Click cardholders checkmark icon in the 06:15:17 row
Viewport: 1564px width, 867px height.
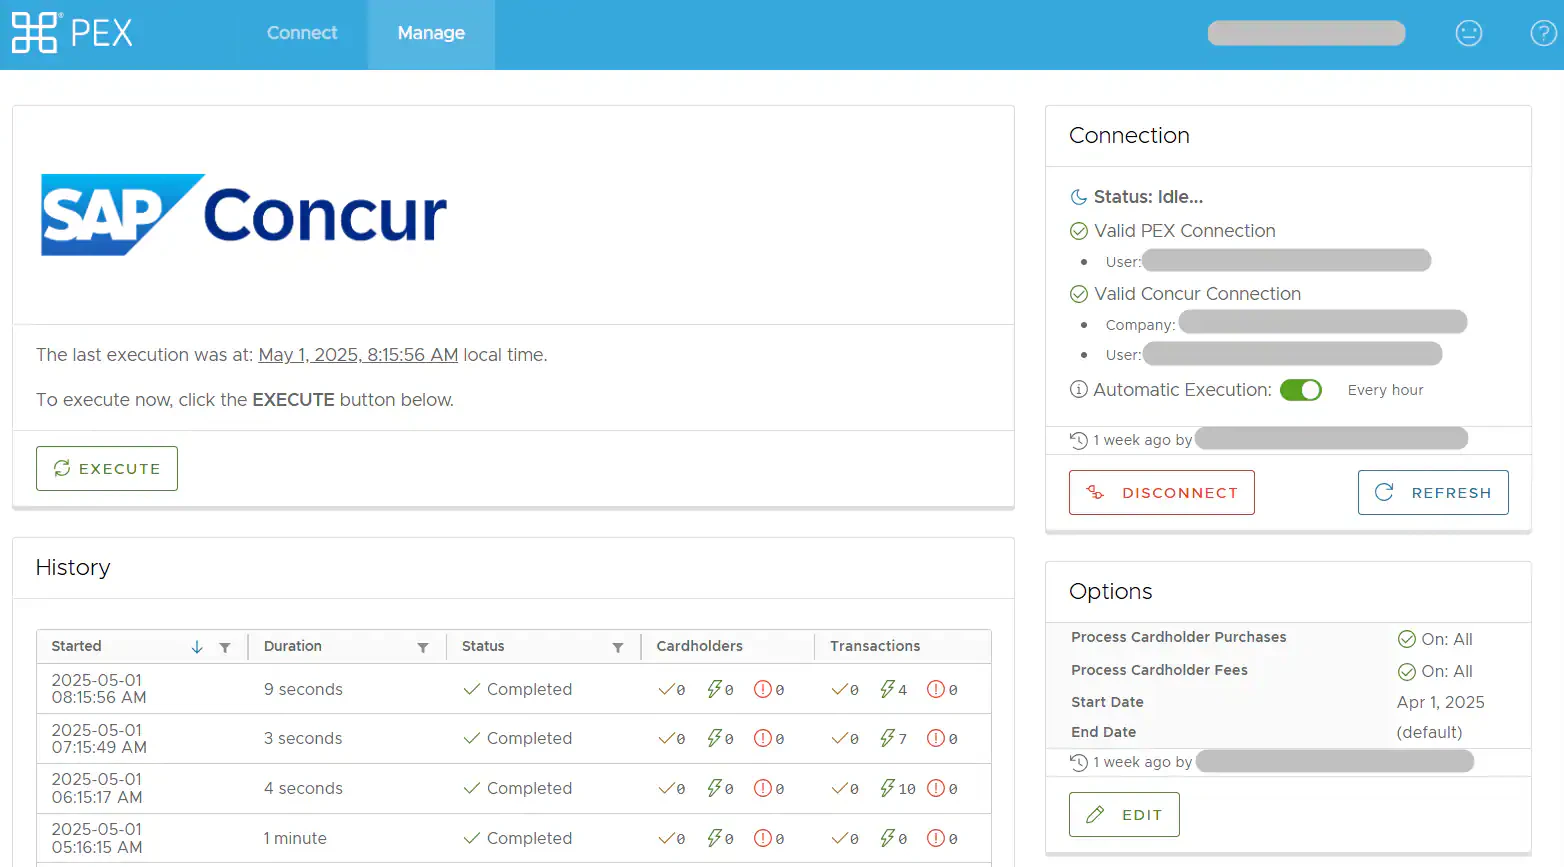(666, 788)
